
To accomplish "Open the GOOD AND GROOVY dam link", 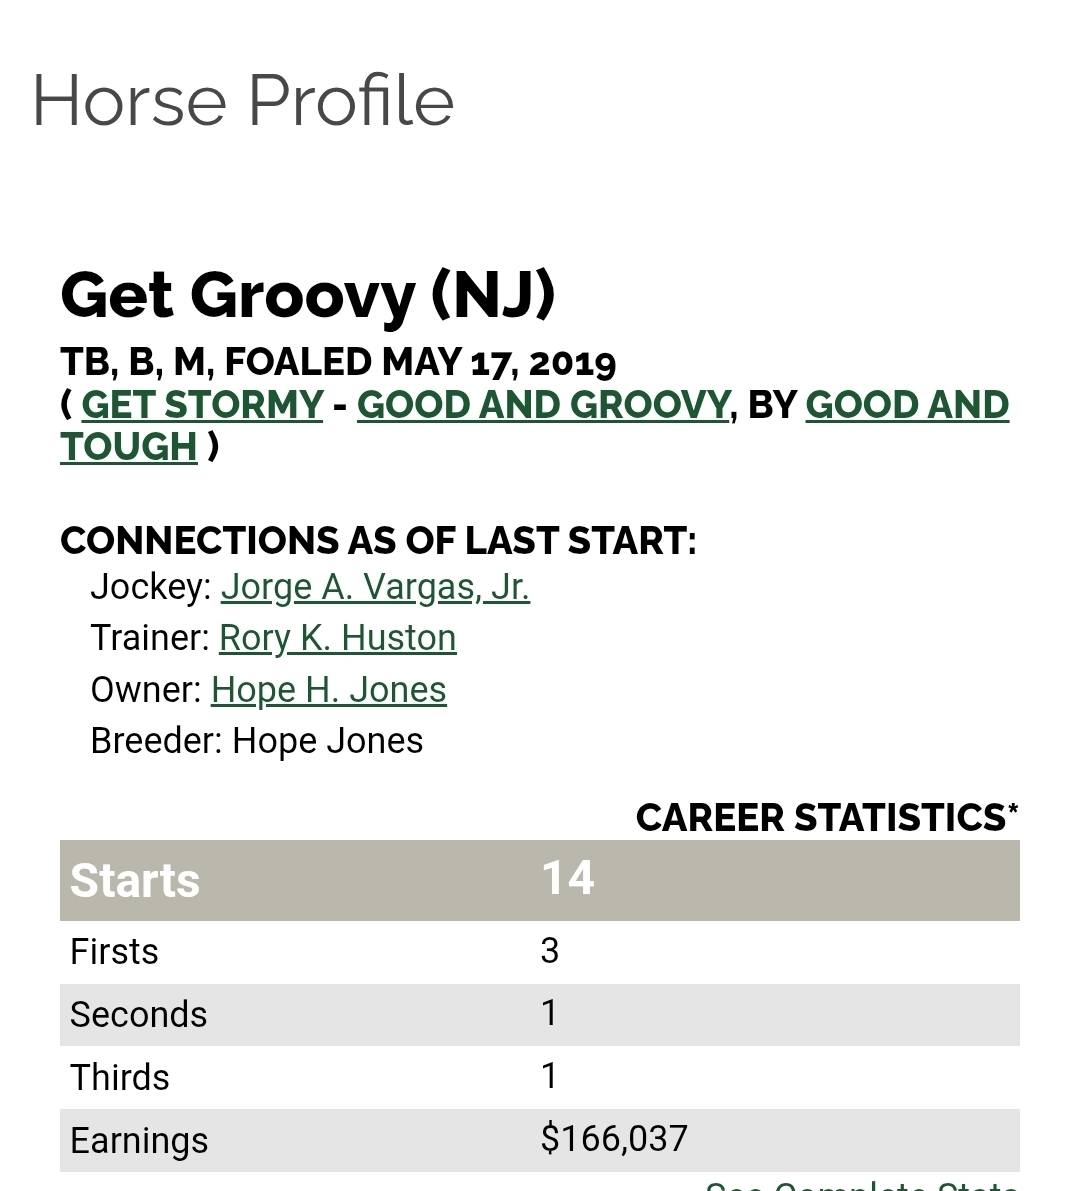I will pos(543,405).
